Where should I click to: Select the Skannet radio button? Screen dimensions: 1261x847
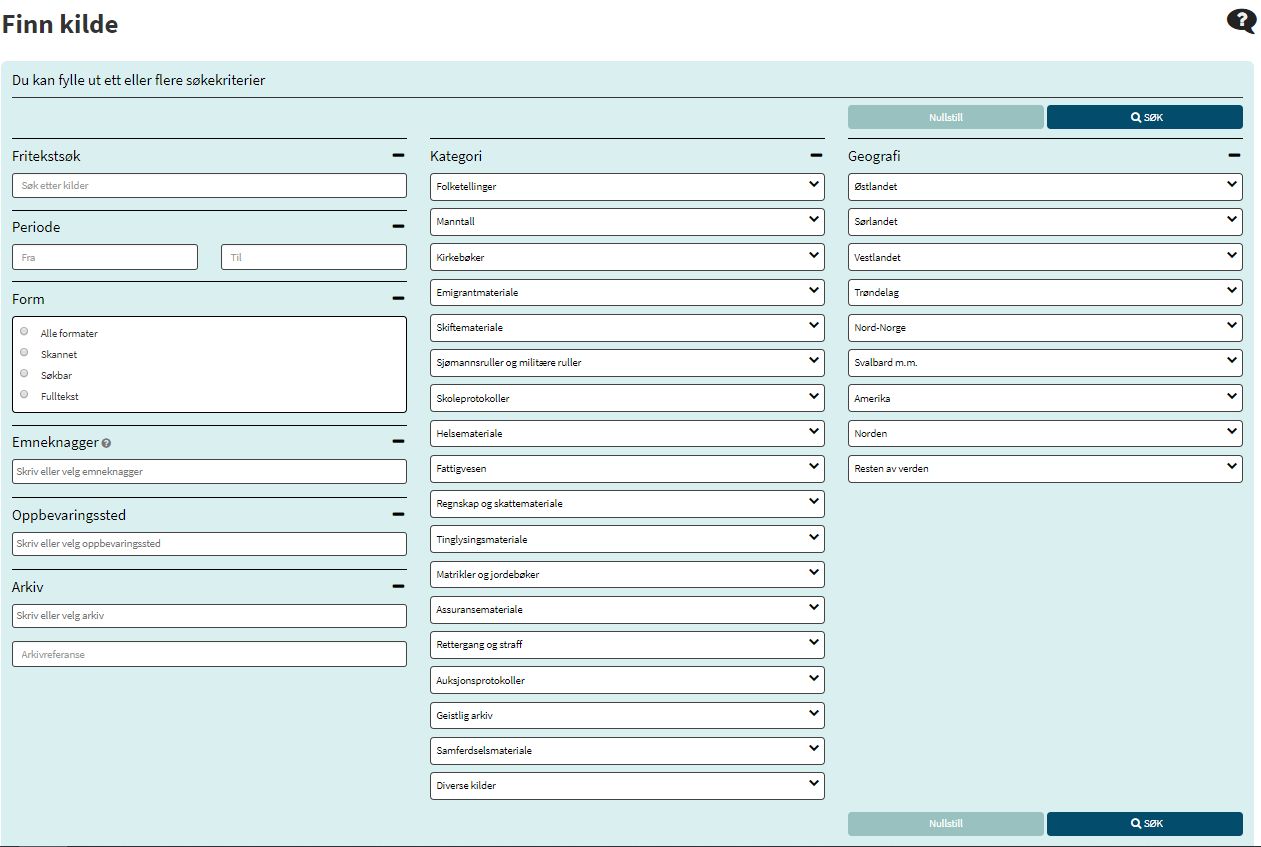(x=24, y=352)
